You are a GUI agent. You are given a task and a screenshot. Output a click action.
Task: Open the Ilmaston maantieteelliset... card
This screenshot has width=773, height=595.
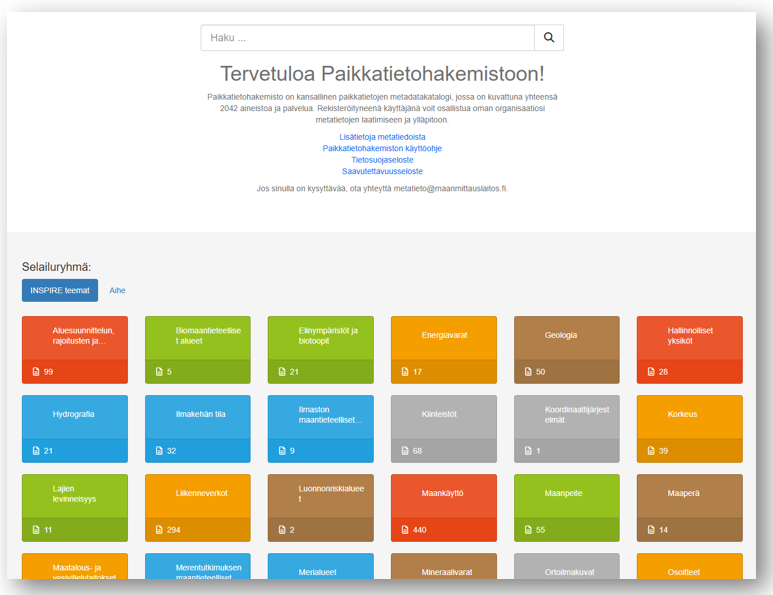[x=321, y=429]
